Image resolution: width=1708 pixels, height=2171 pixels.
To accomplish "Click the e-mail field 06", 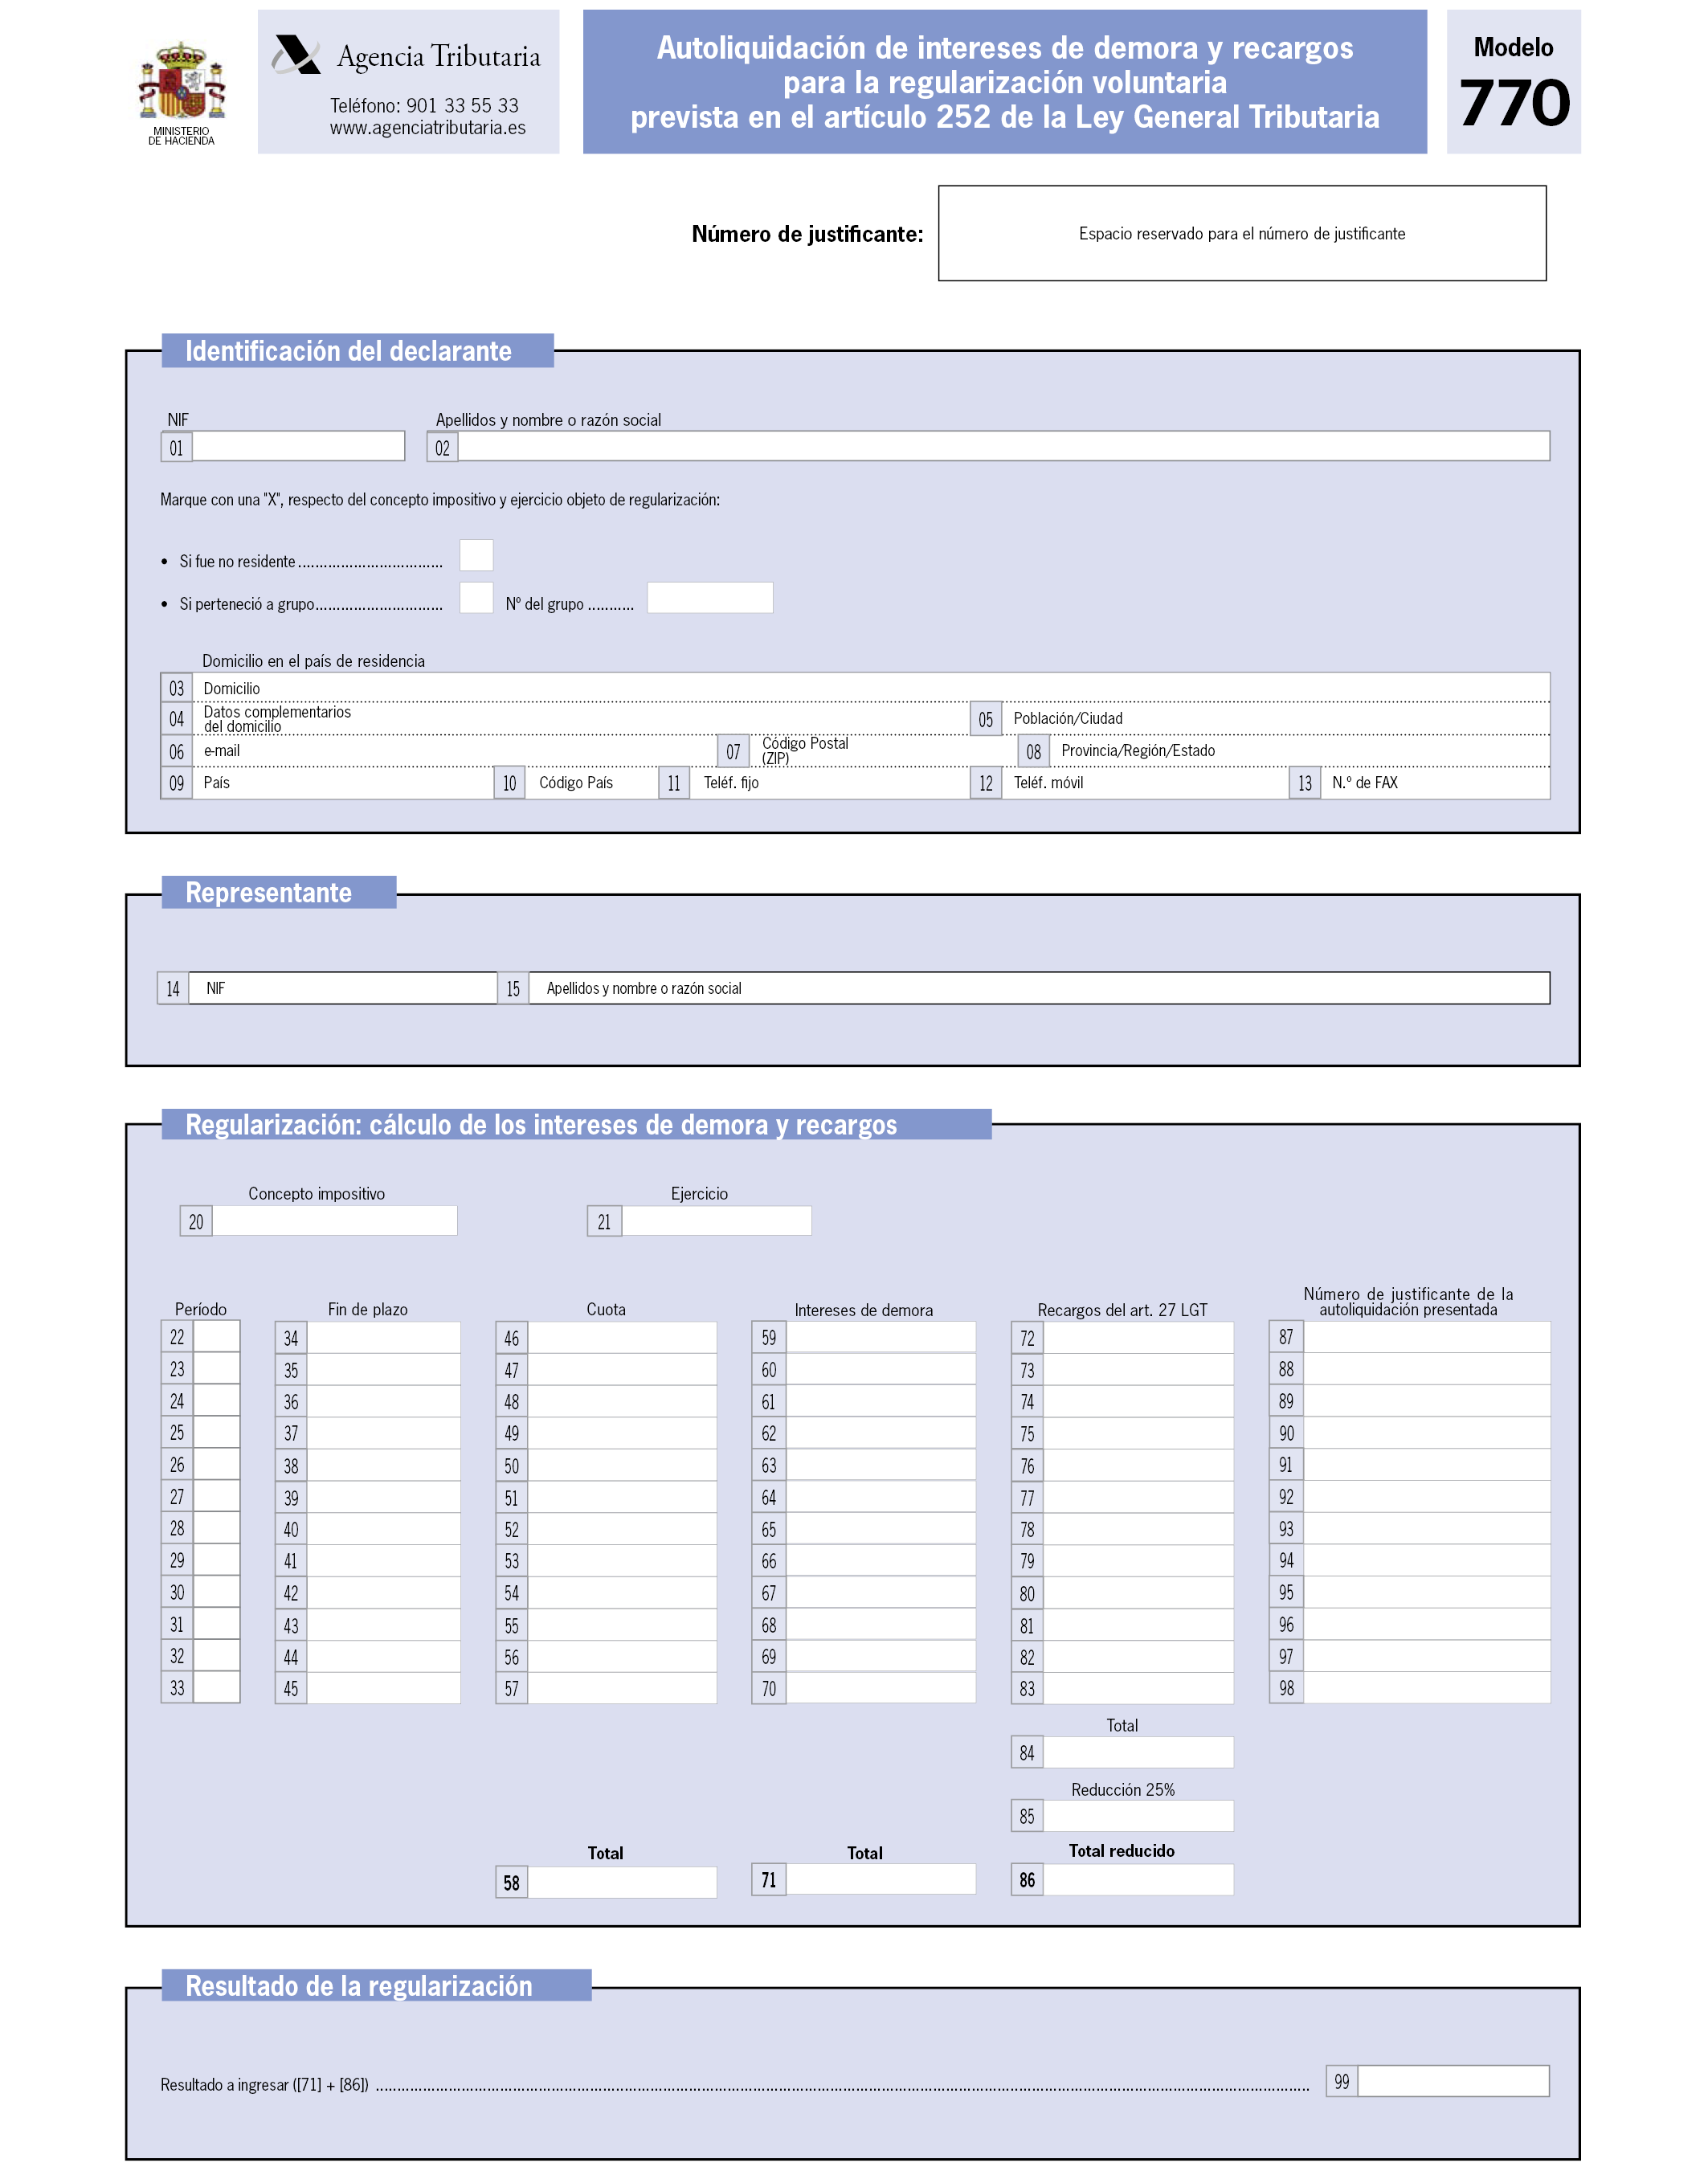I will pyautogui.click(x=455, y=751).
